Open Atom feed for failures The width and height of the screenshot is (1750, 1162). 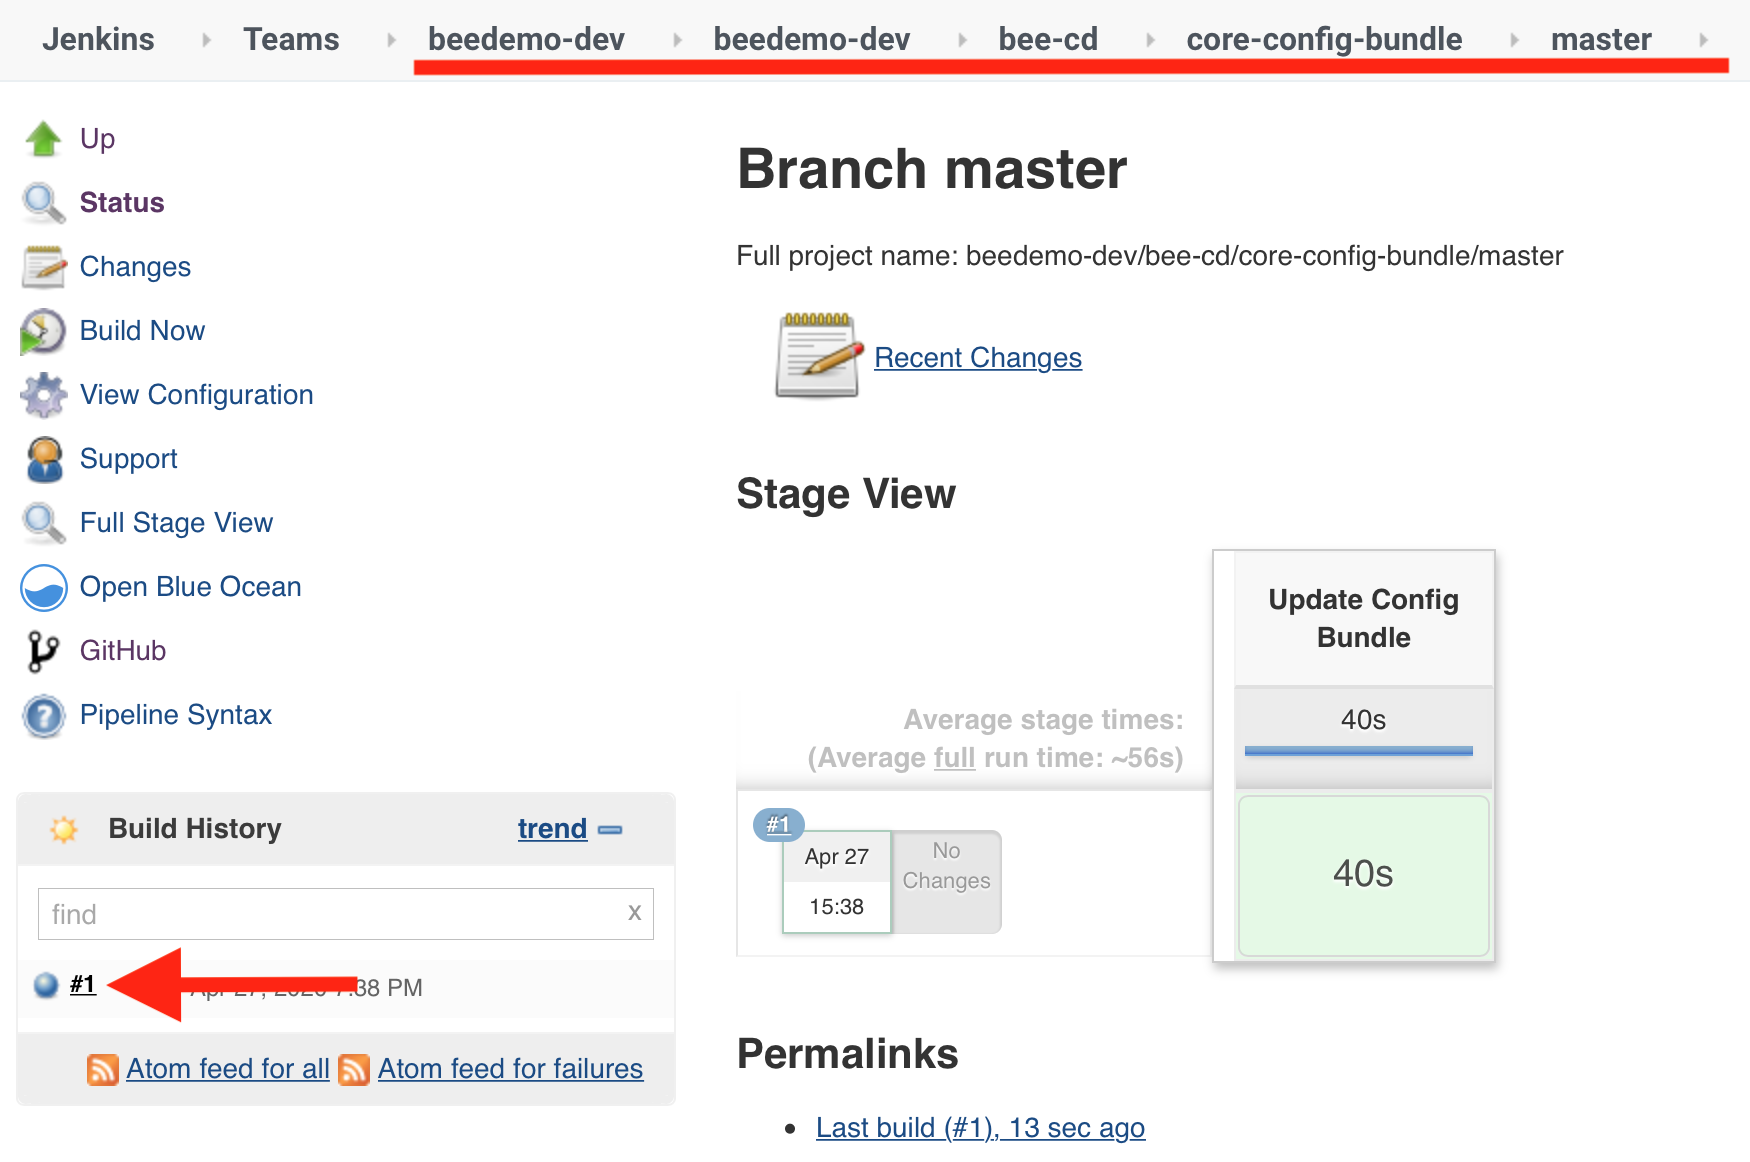[510, 1069]
